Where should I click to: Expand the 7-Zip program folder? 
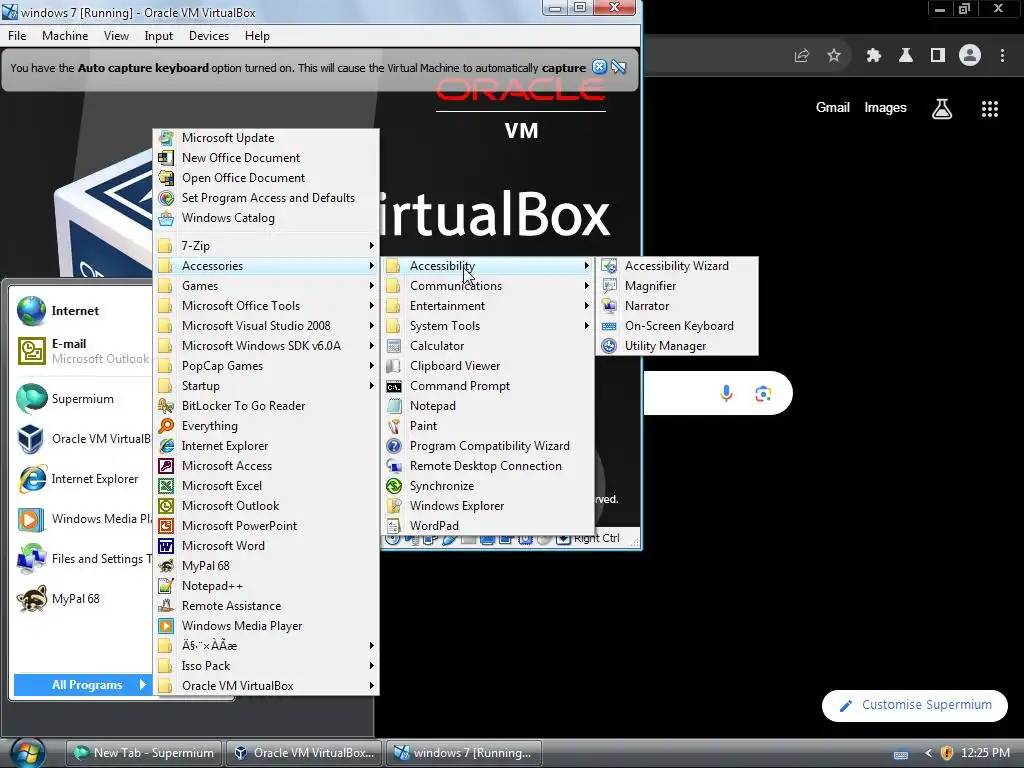click(x=266, y=246)
